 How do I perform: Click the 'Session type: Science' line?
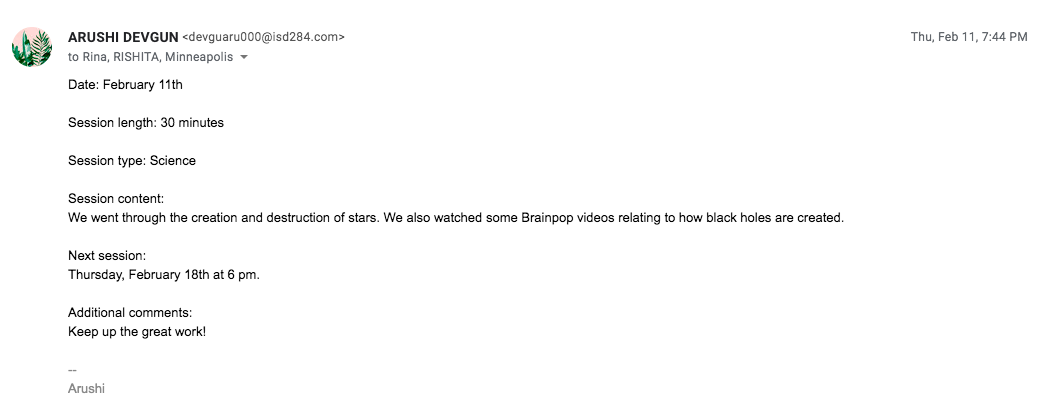point(131,161)
